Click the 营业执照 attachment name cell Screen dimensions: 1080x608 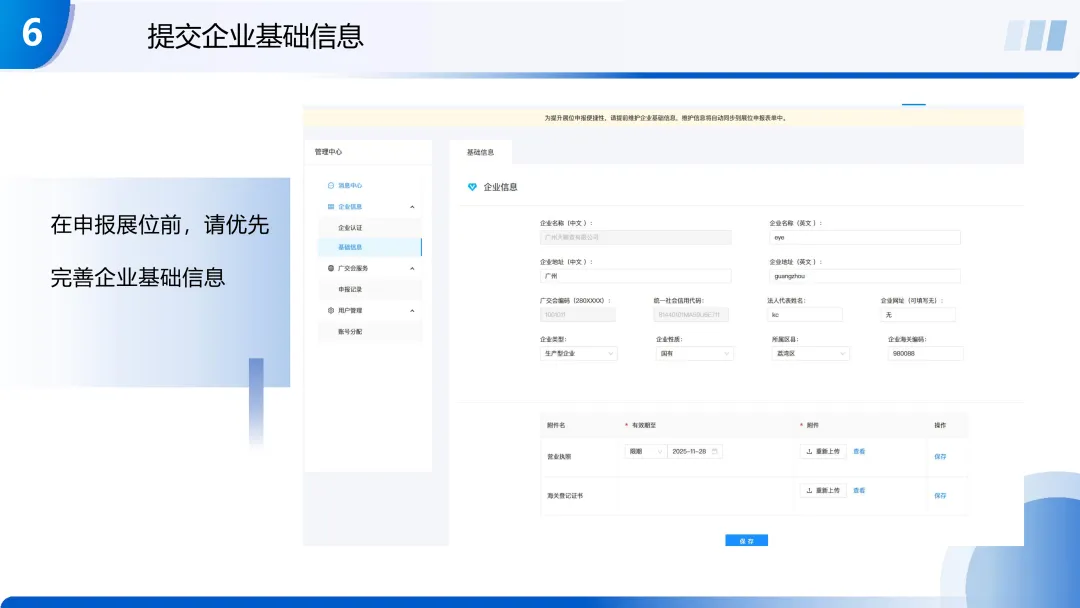pos(559,457)
